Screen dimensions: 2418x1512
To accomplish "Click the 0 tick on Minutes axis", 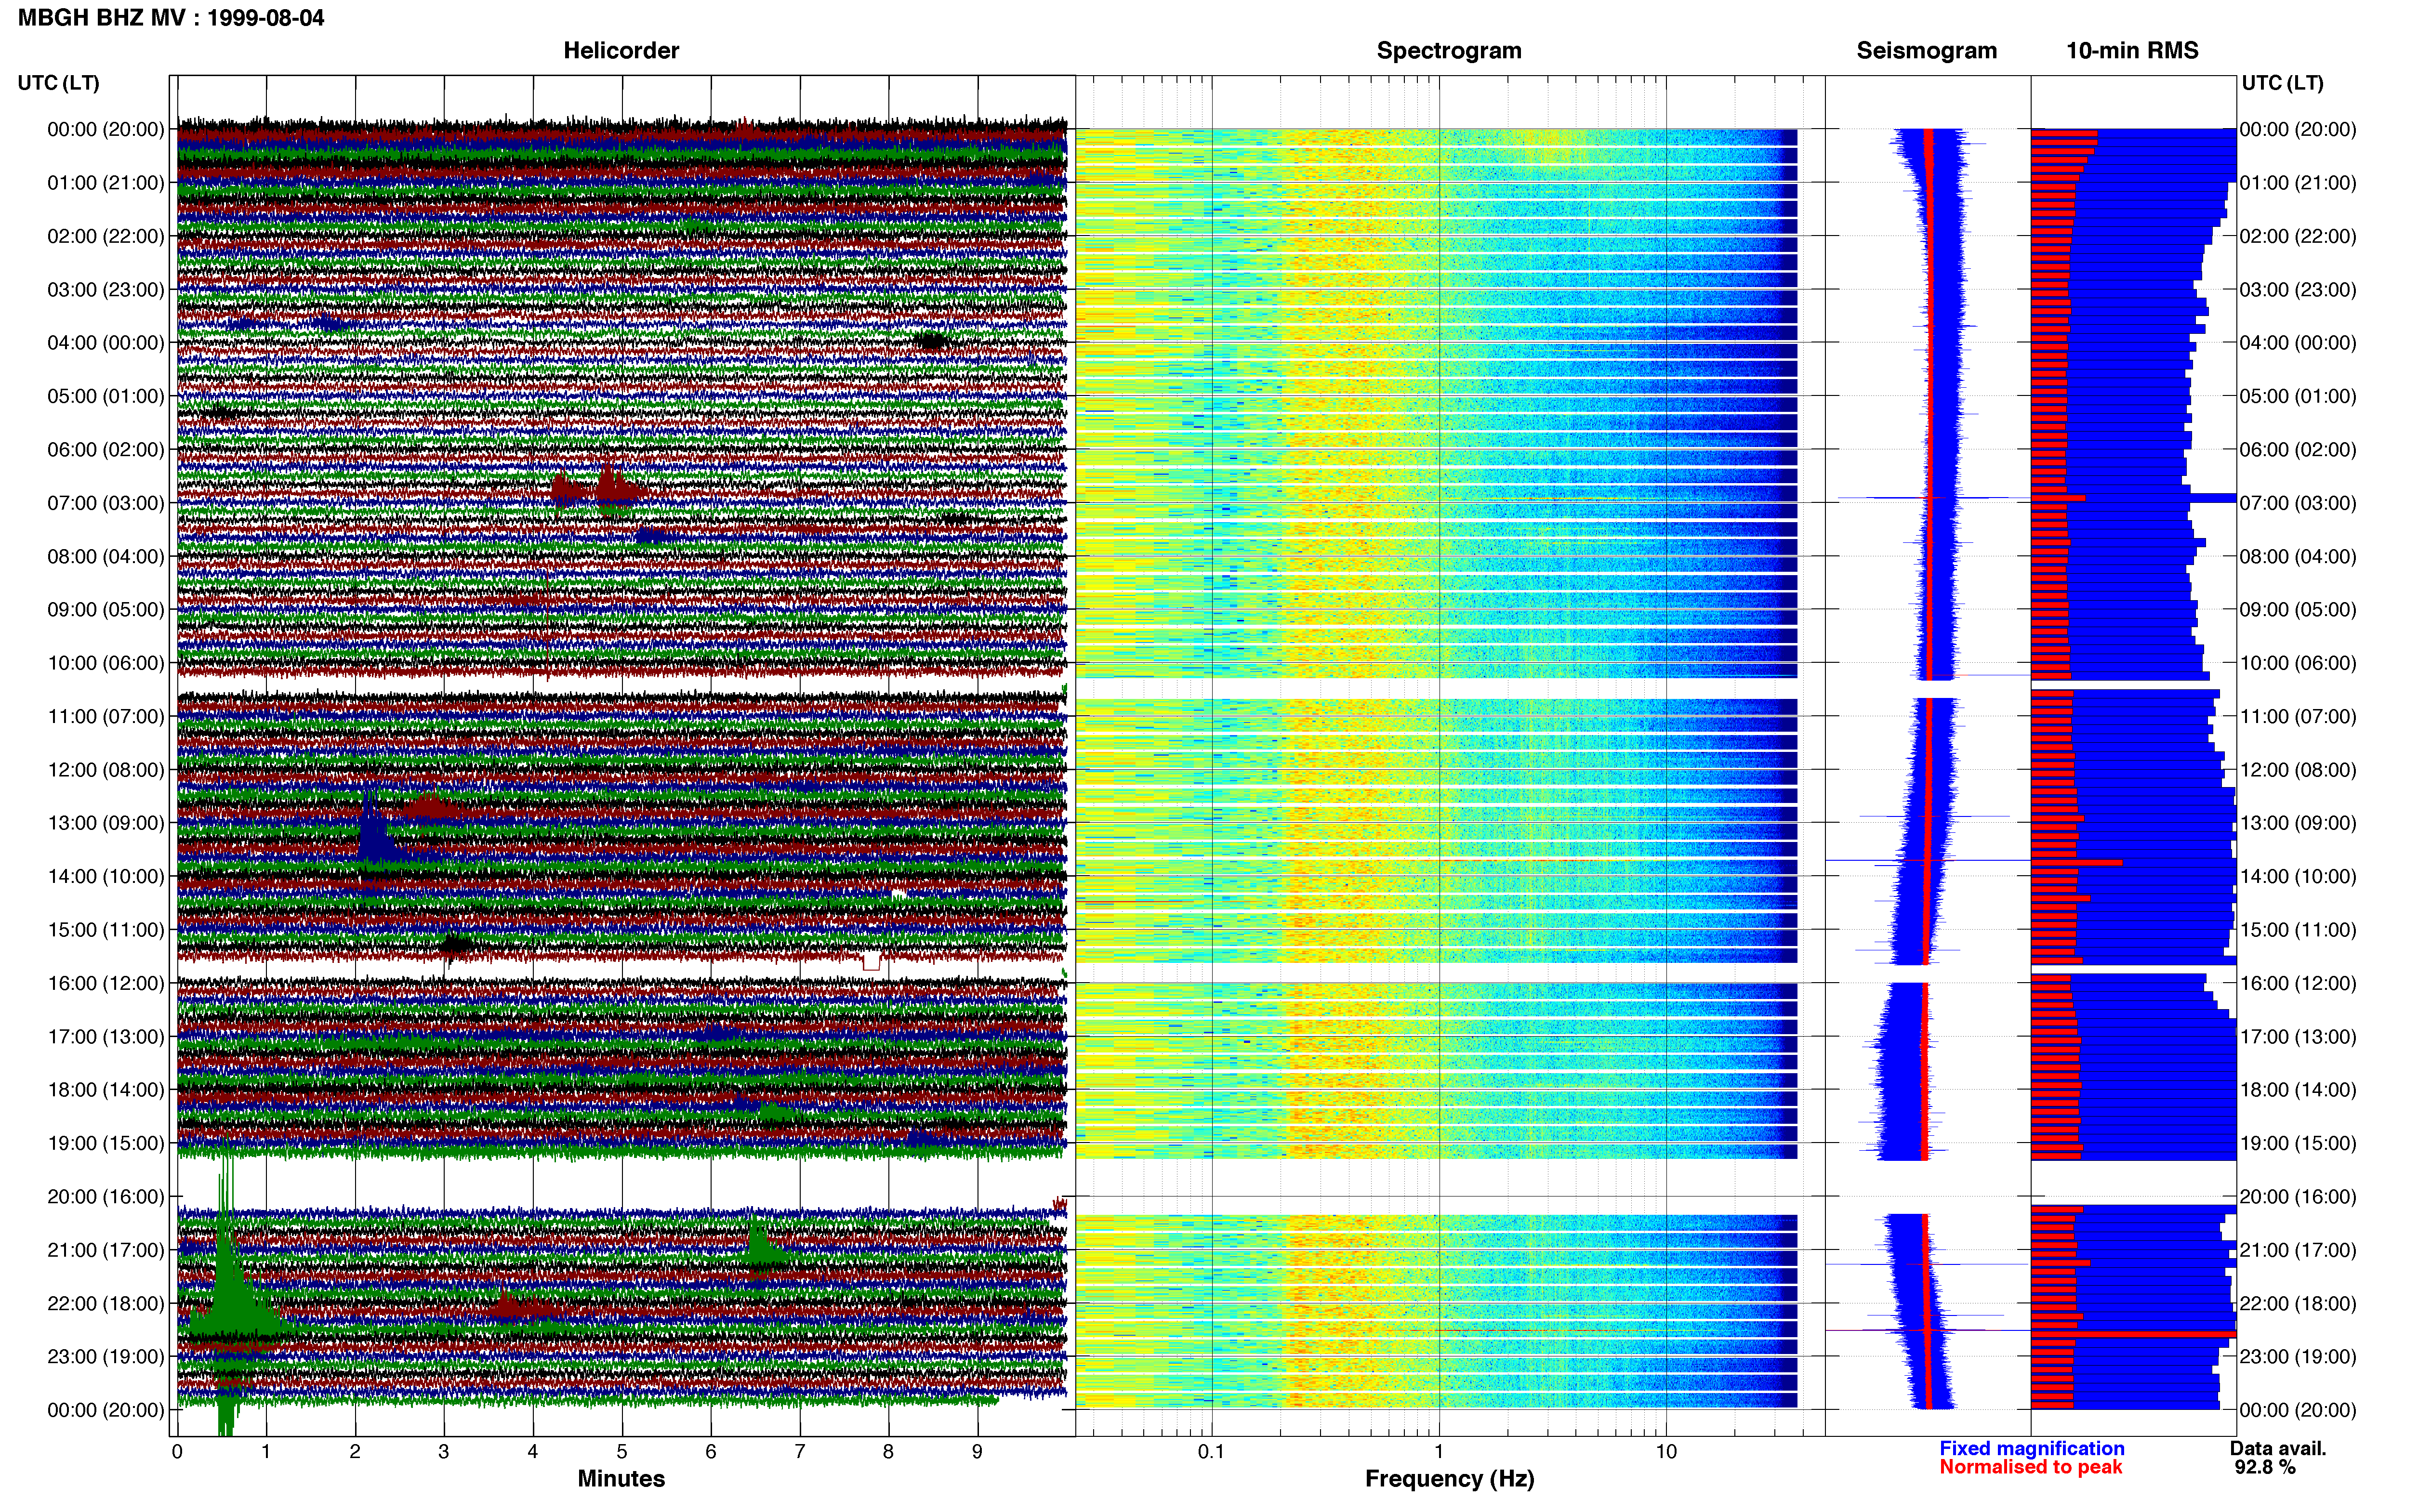I will pyautogui.click(x=177, y=1451).
